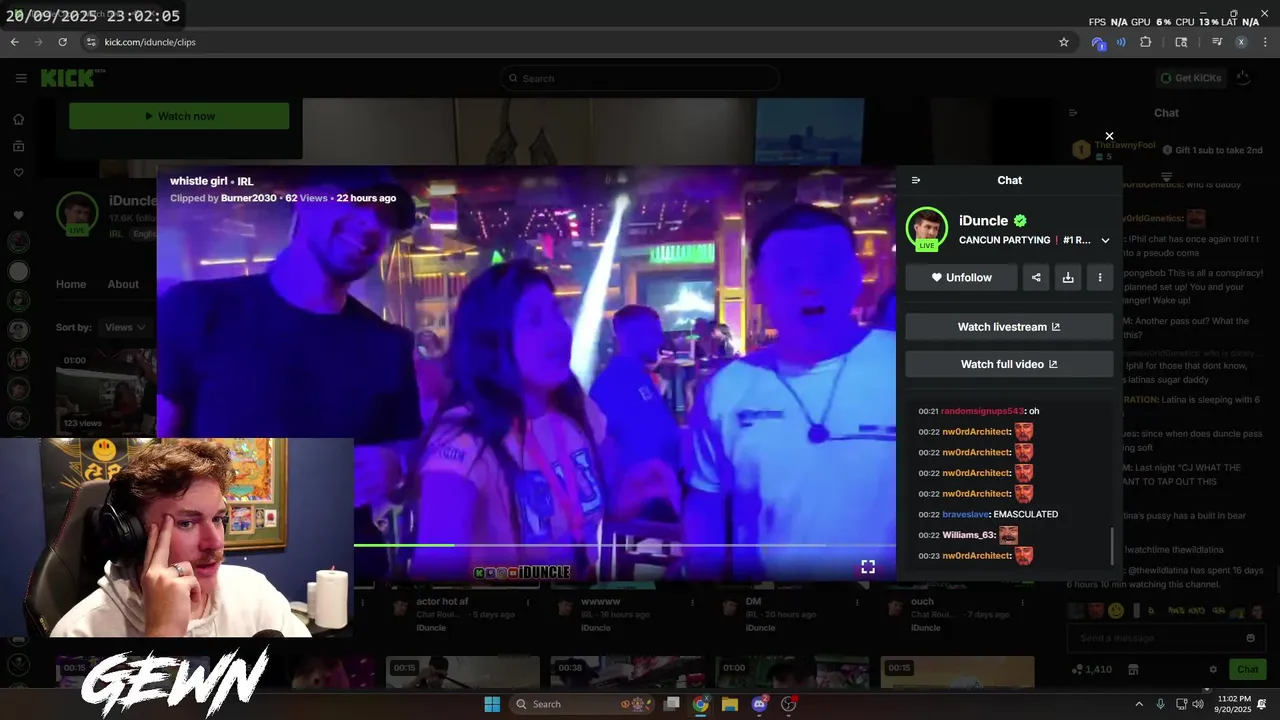Viewport: 1280px width, 720px height.
Task: Go back in the browser
Action: pos(14,42)
